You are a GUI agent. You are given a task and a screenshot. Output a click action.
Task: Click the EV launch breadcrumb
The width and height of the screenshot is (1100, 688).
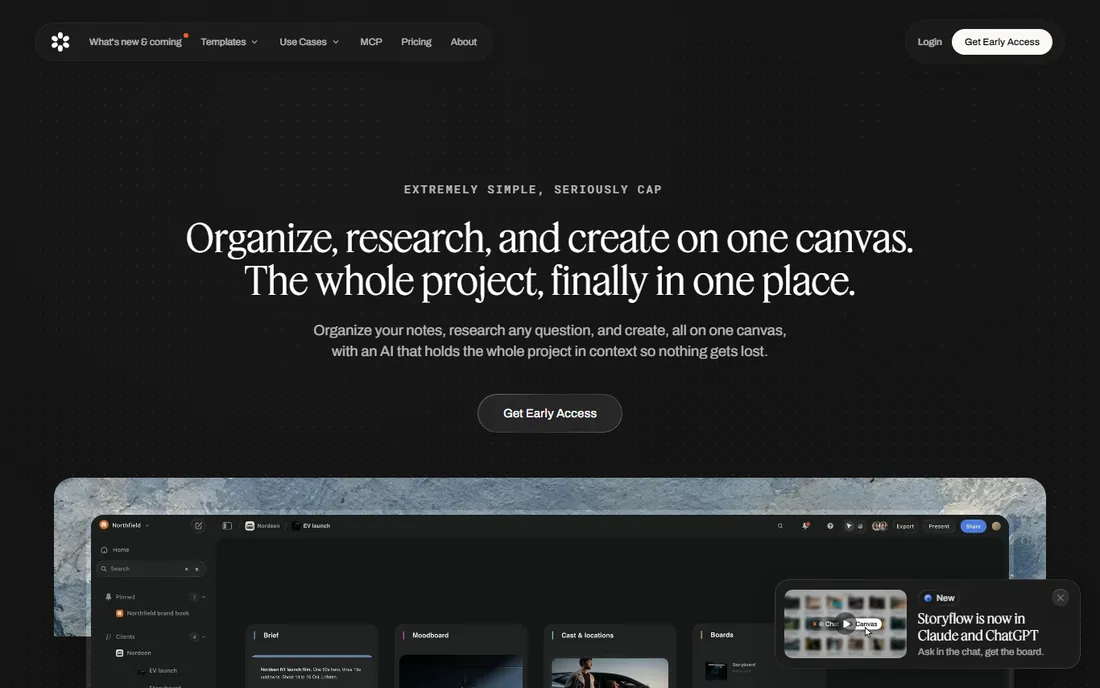(311, 526)
